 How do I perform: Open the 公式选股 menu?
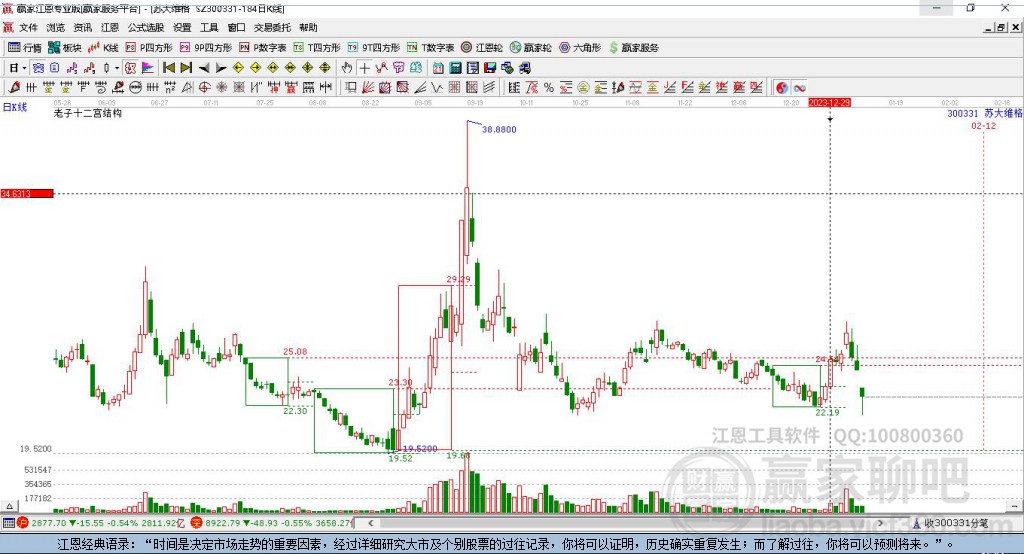(146, 27)
